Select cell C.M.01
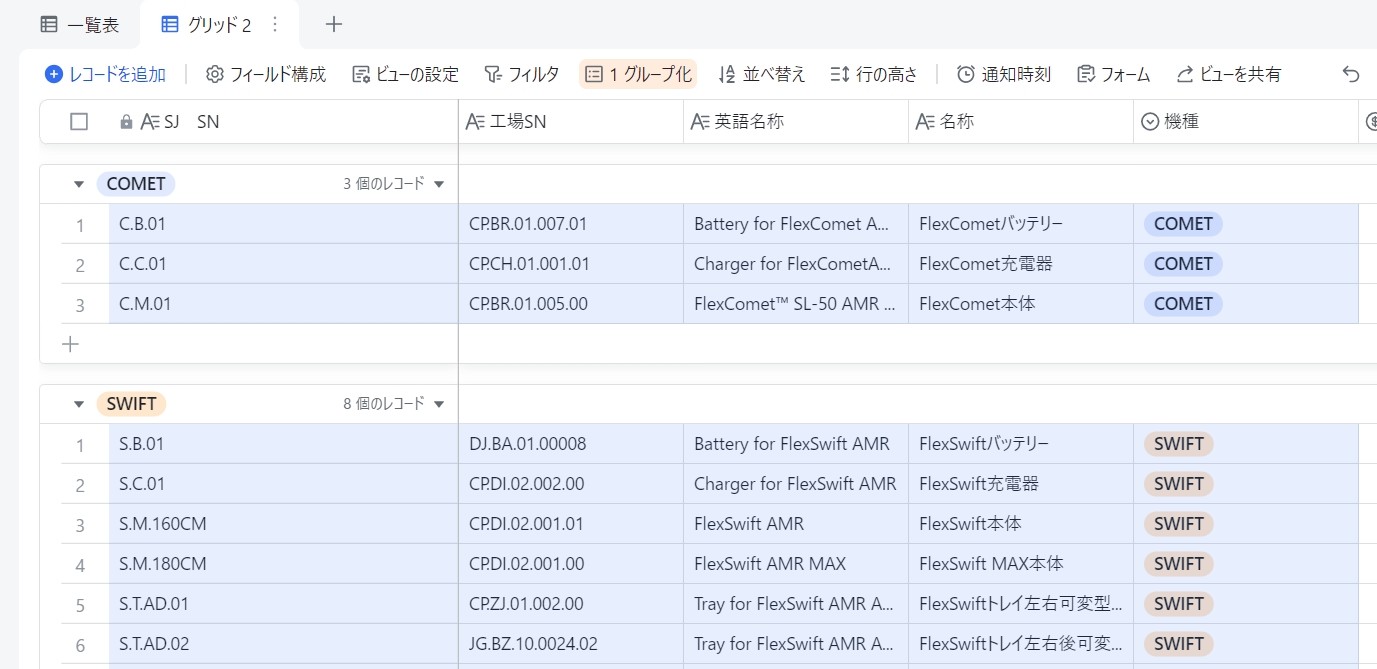Viewport: 1377px width, 669px height. tap(283, 304)
